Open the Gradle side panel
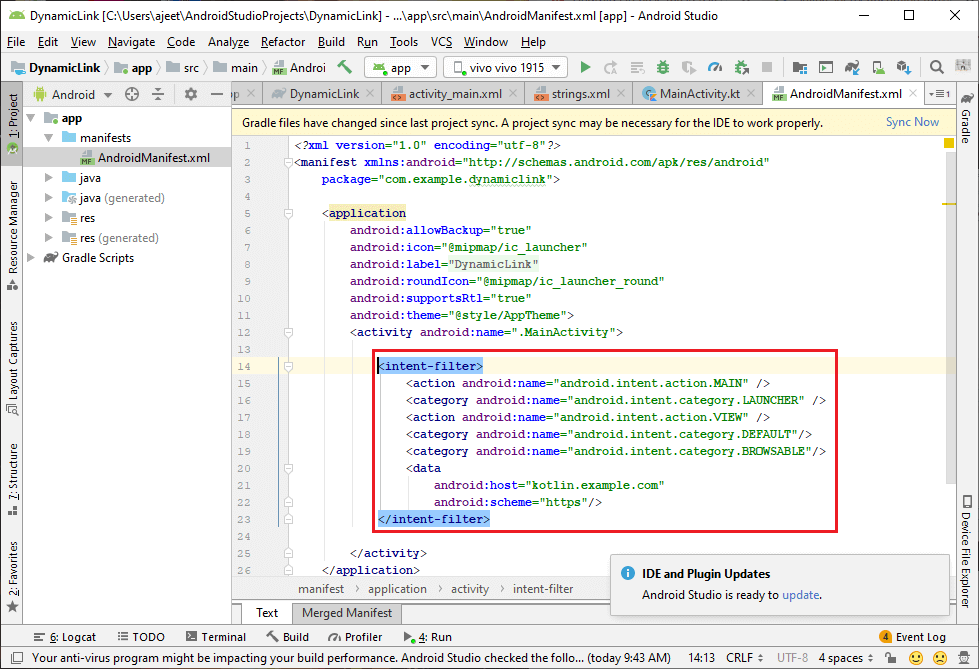The width and height of the screenshot is (979, 669). (967, 118)
